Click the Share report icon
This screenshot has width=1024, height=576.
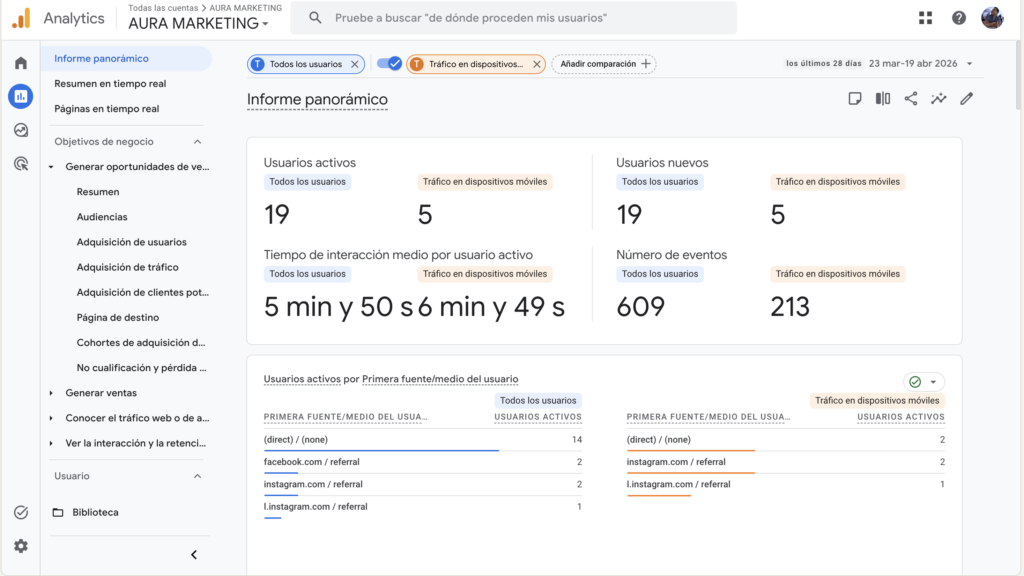click(911, 98)
